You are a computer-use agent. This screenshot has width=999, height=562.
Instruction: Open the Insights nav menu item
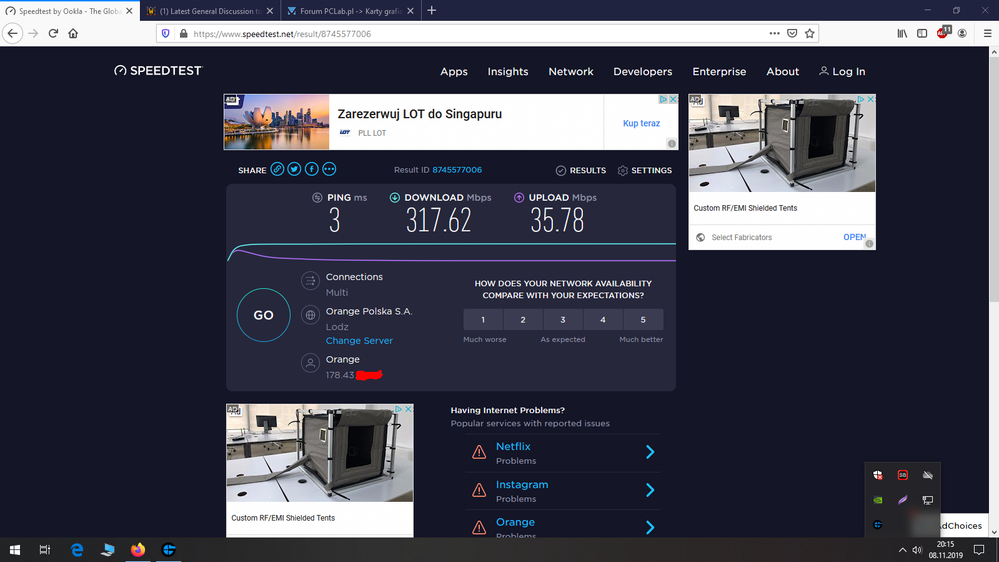pyautogui.click(x=508, y=72)
